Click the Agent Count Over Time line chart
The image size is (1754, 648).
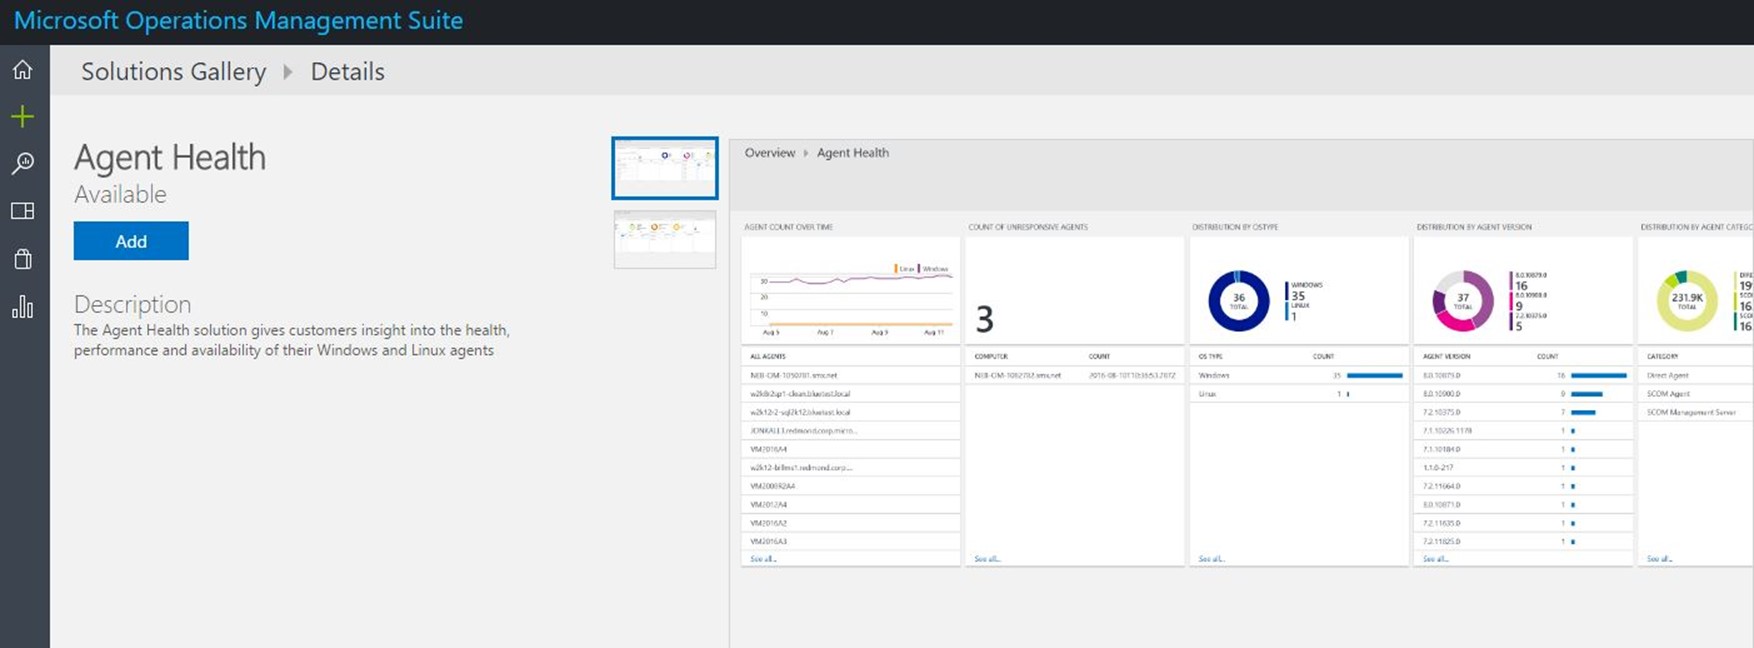(851, 300)
